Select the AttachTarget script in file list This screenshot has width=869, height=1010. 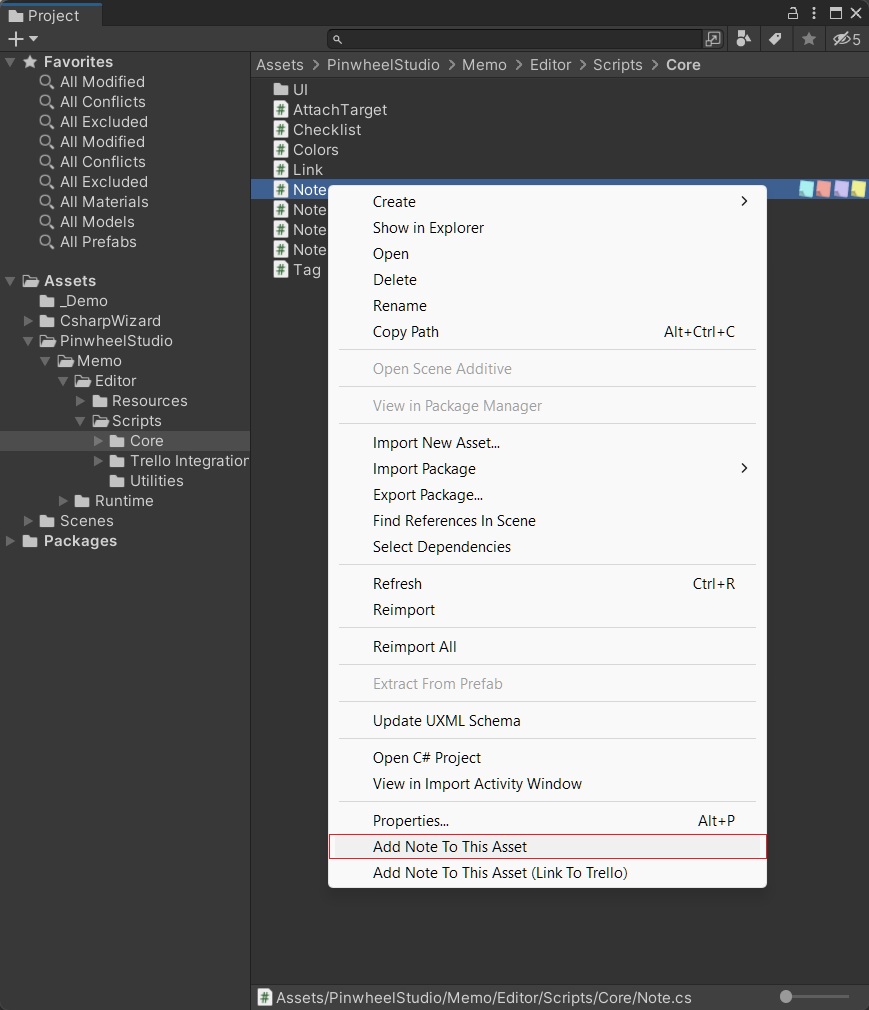point(339,110)
